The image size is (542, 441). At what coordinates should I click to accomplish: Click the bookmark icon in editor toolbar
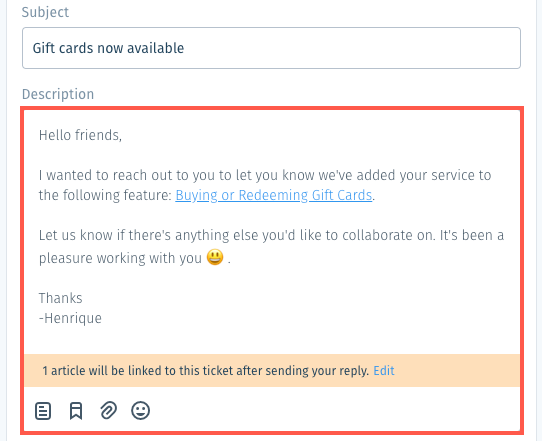tap(76, 411)
